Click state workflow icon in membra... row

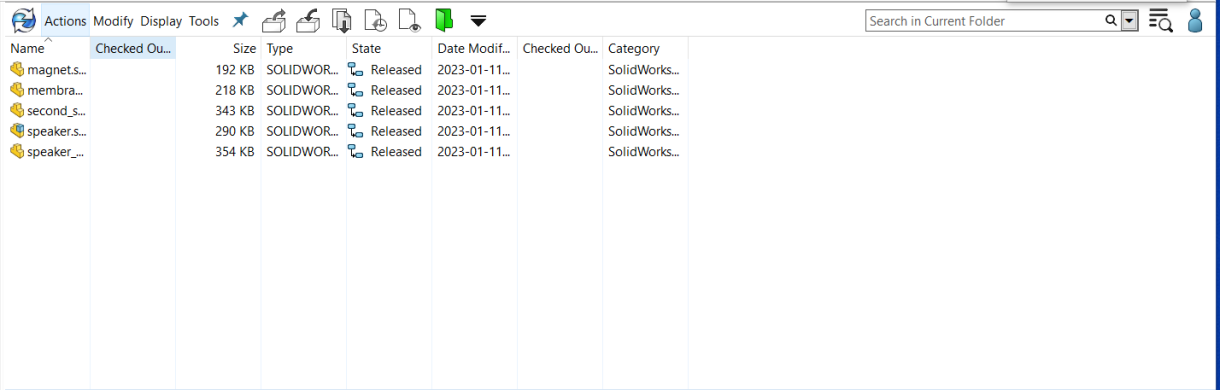(355, 90)
